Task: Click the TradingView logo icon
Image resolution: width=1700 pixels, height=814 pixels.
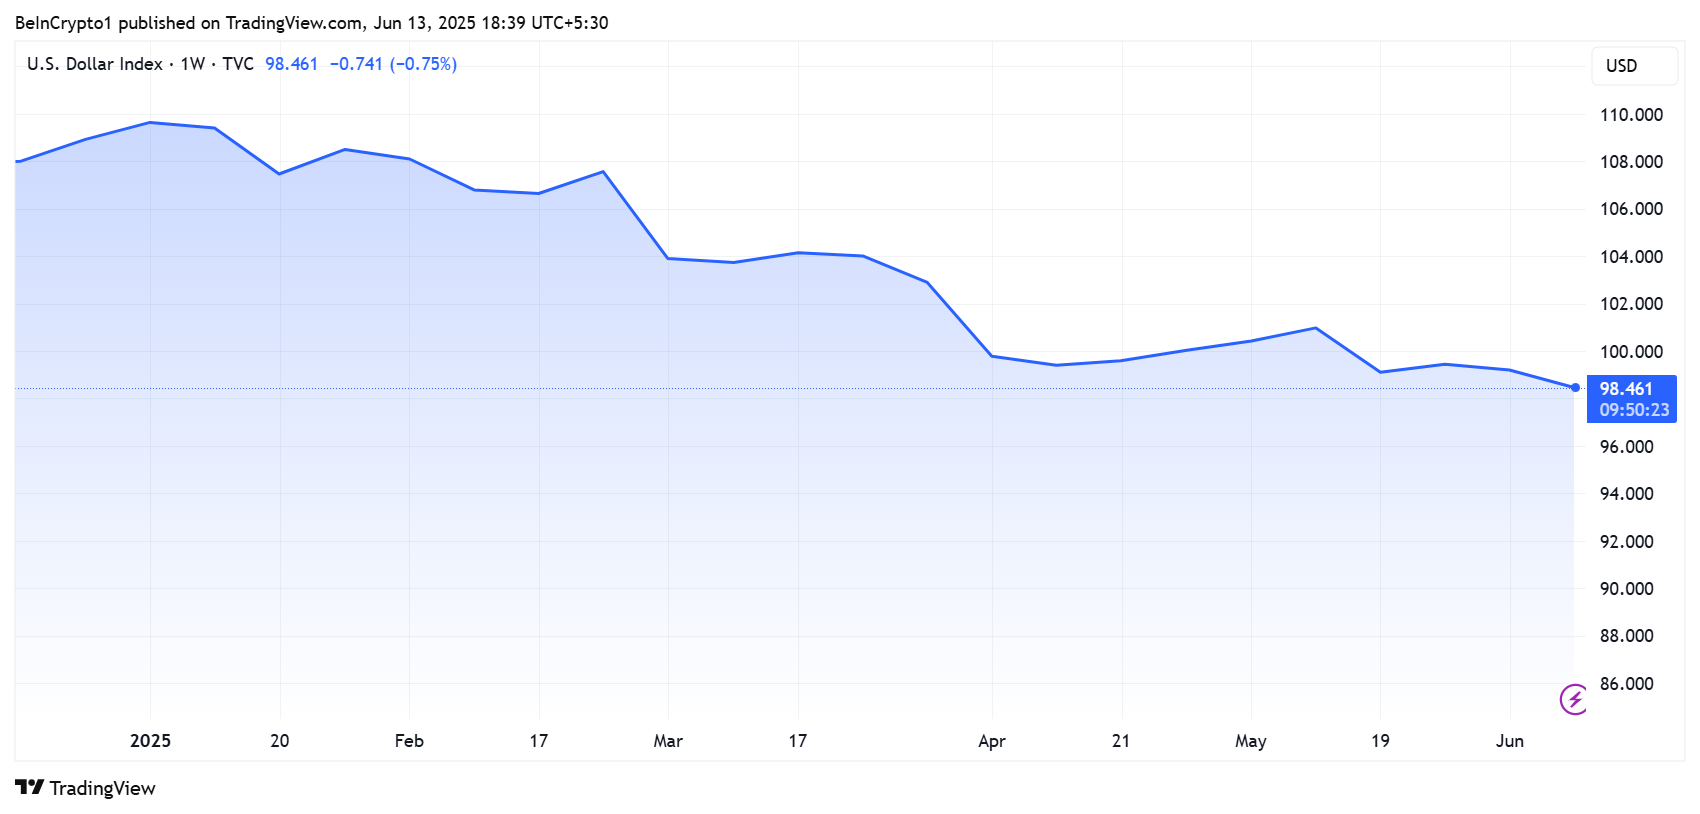Action: coord(30,787)
